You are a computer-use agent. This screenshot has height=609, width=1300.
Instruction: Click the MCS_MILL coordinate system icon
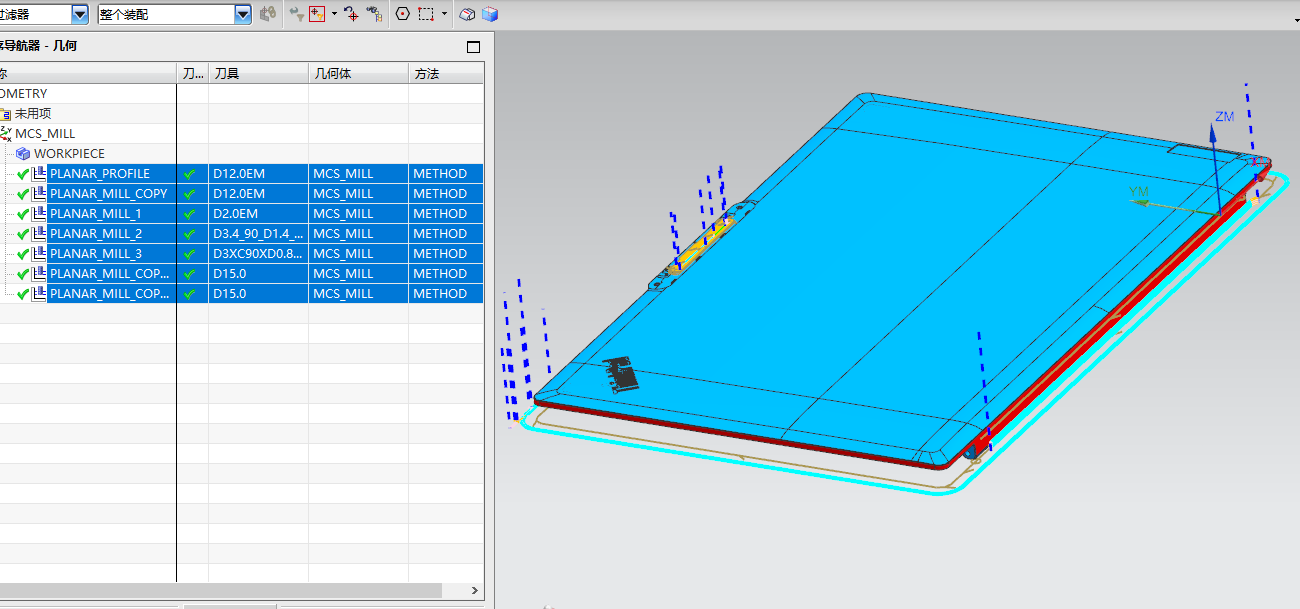(x=6, y=133)
